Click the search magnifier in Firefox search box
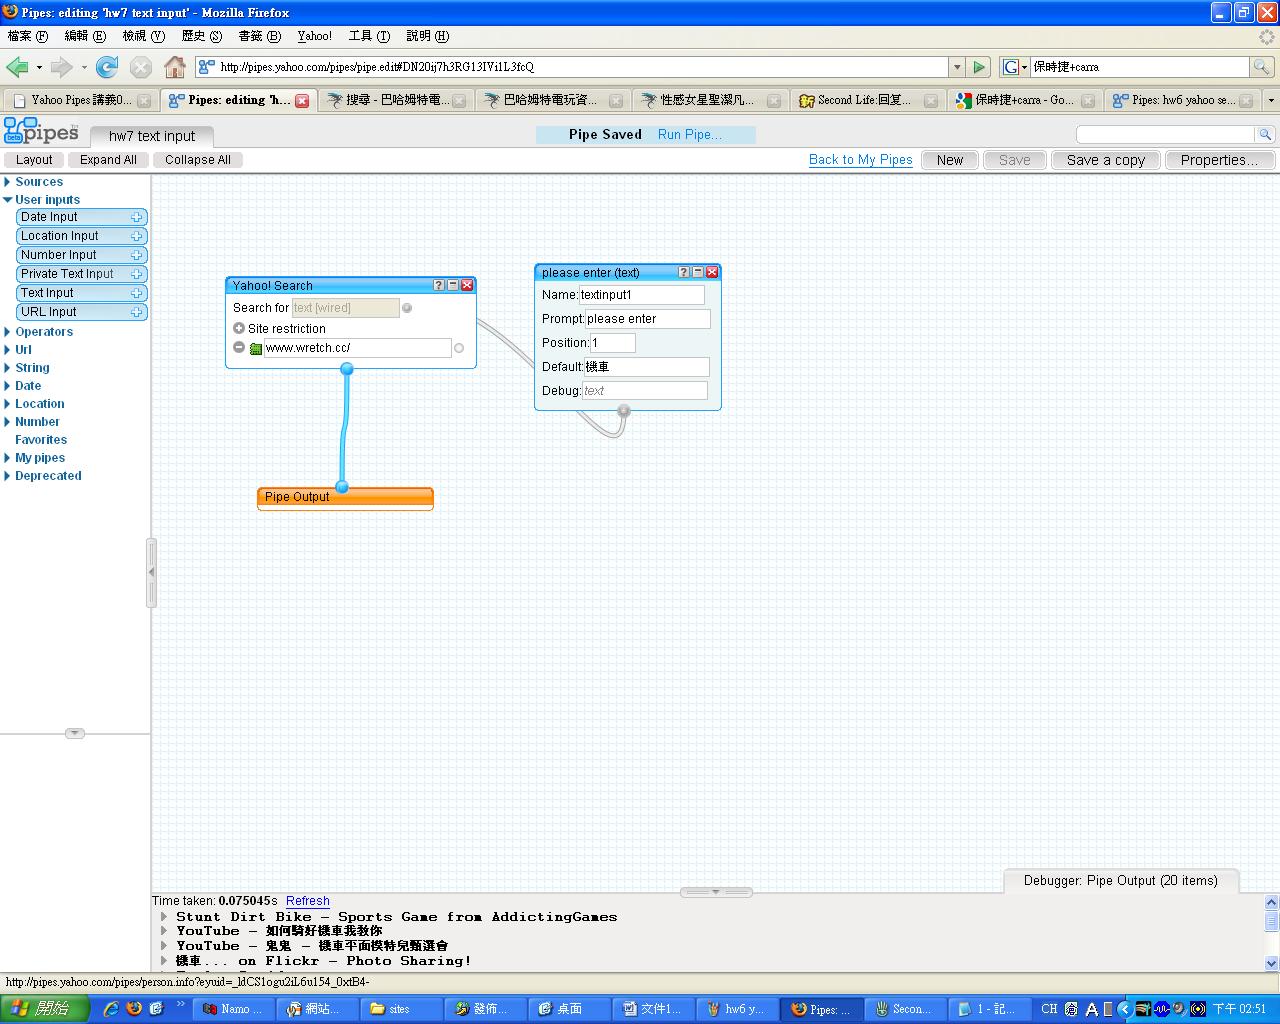The image size is (1280, 1024). tap(1262, 67)
